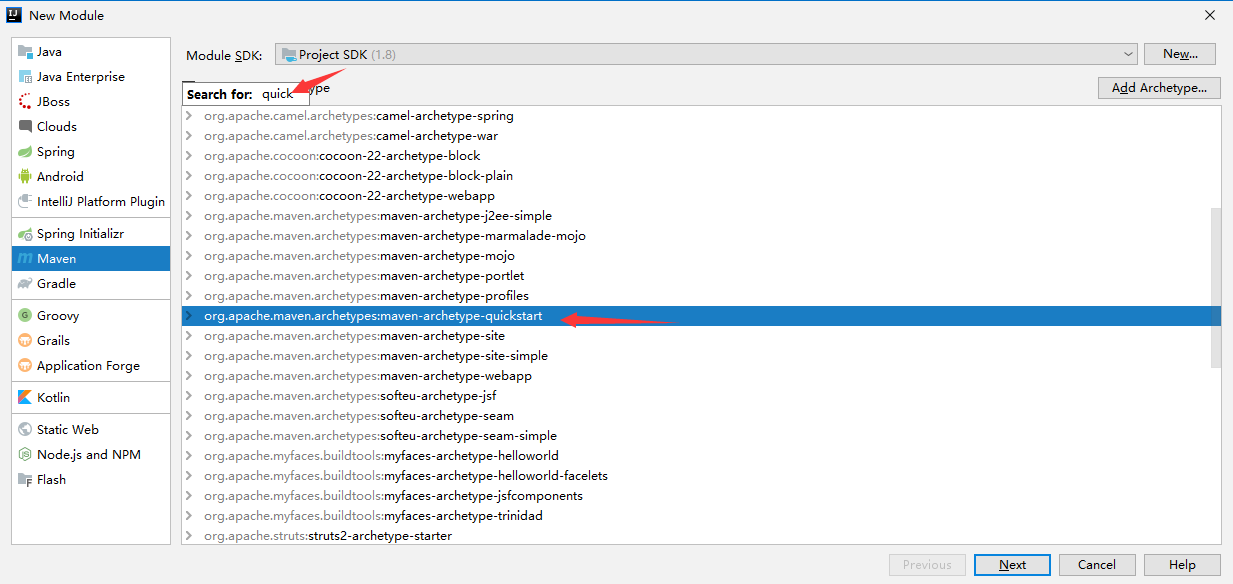Choose Gradle module type

[x=91, y=284]
